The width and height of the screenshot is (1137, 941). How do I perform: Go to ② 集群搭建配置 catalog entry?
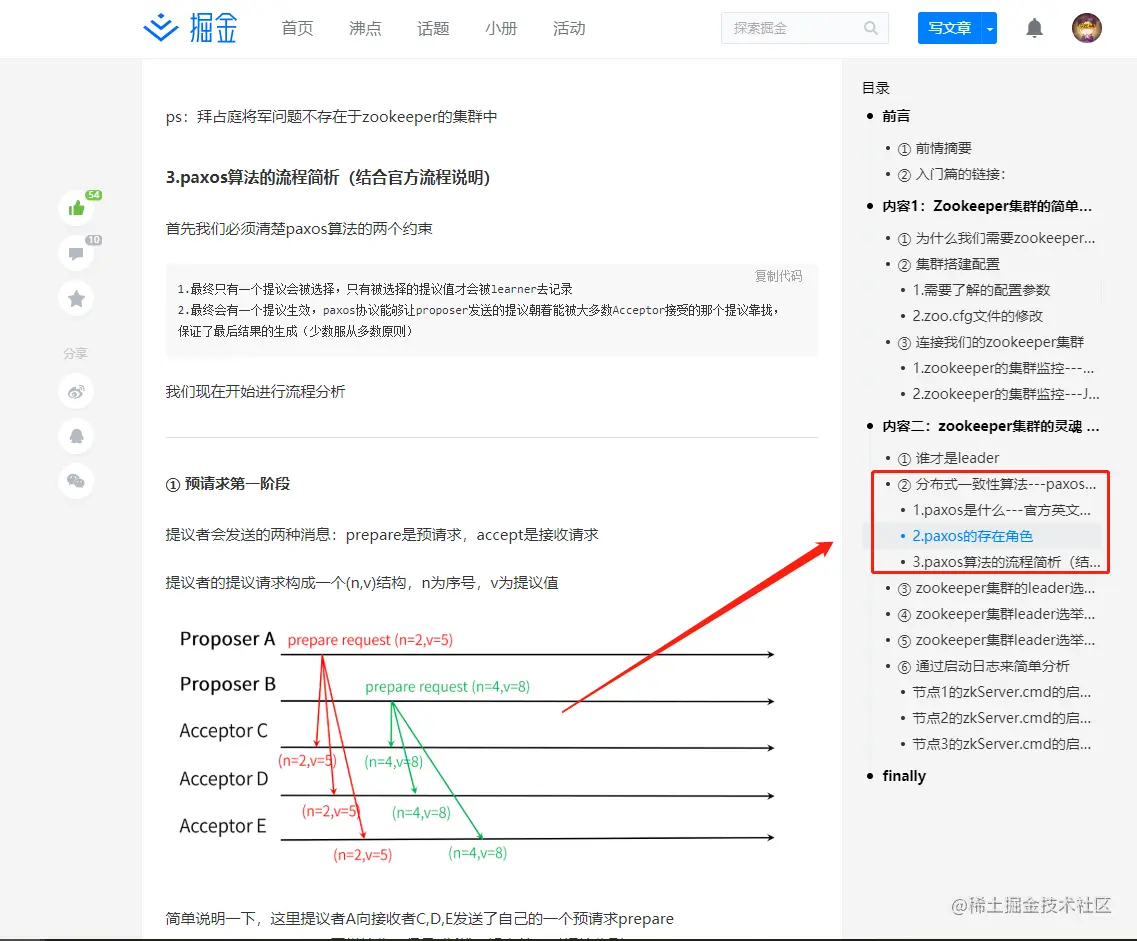tap(948, 265)
